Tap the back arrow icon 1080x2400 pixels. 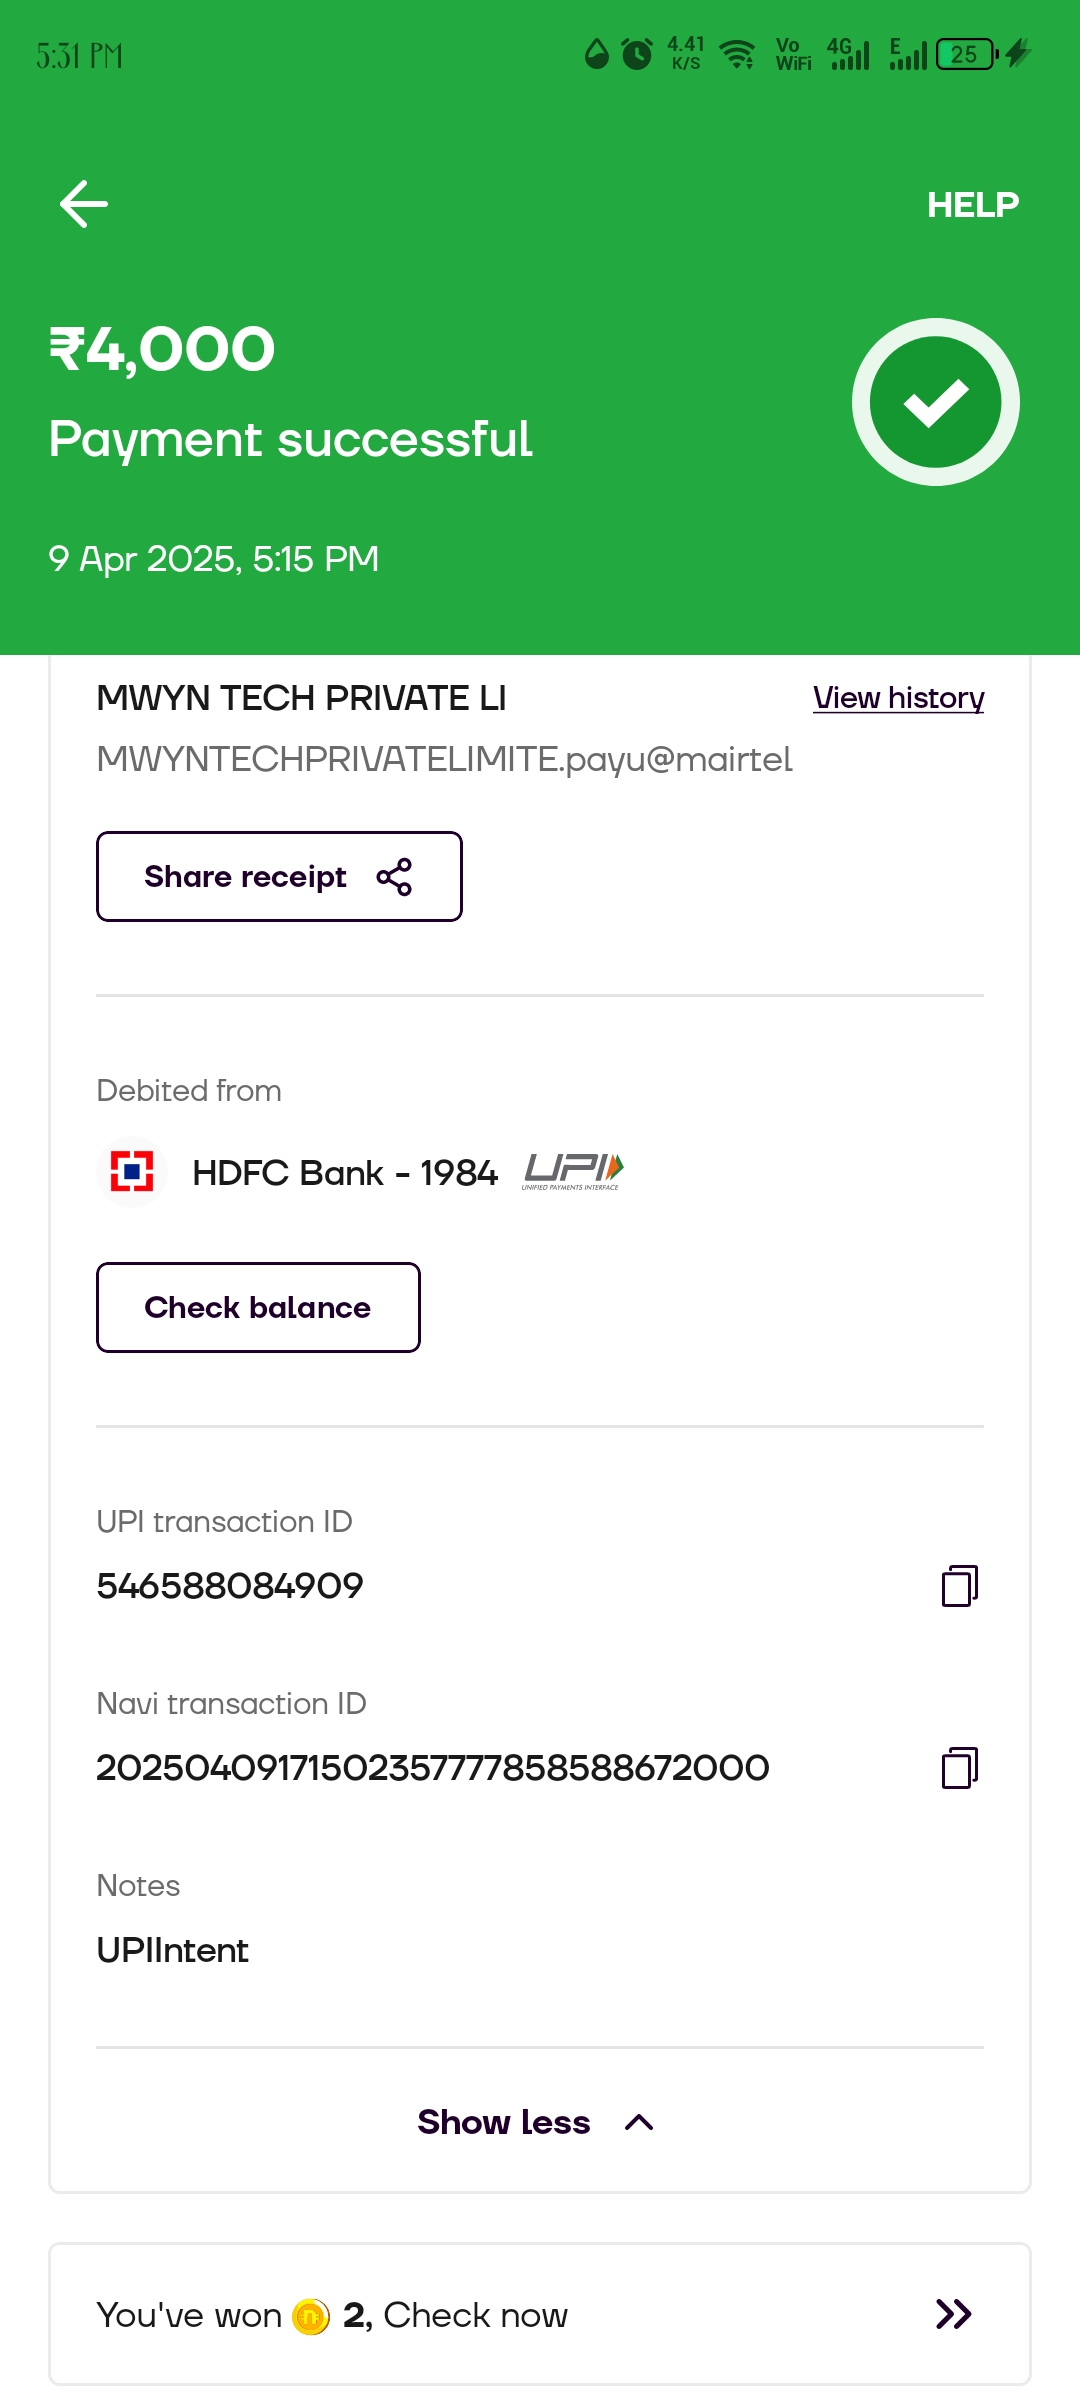(84, 204)
